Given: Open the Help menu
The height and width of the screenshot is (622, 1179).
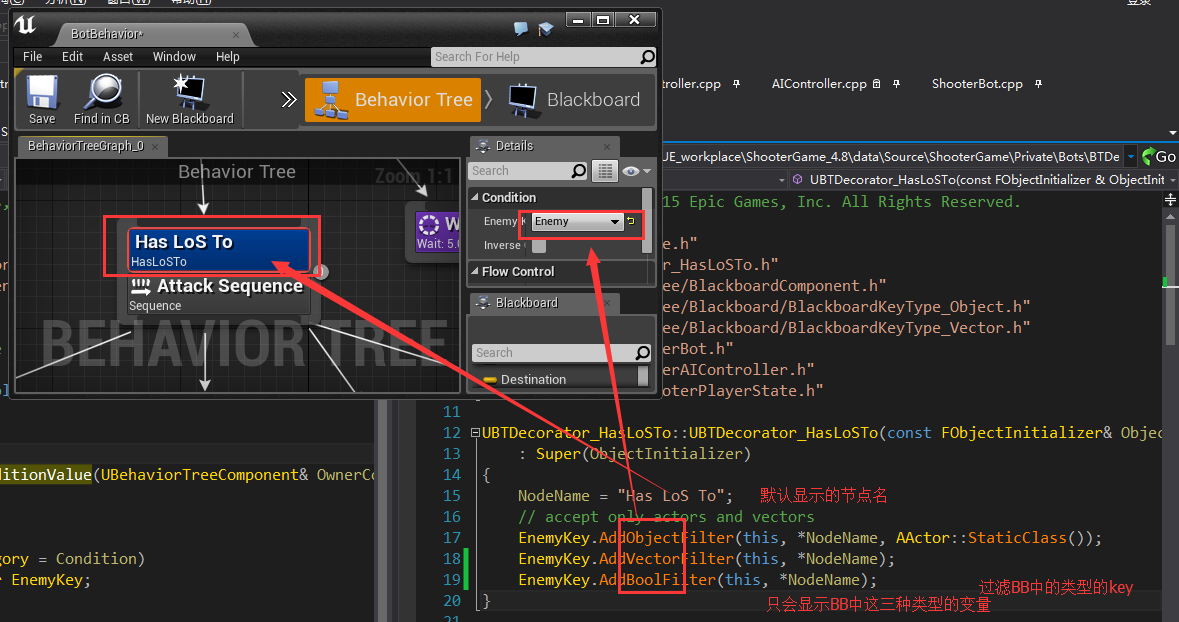Looking at the screenshot, I should point(227,56).
